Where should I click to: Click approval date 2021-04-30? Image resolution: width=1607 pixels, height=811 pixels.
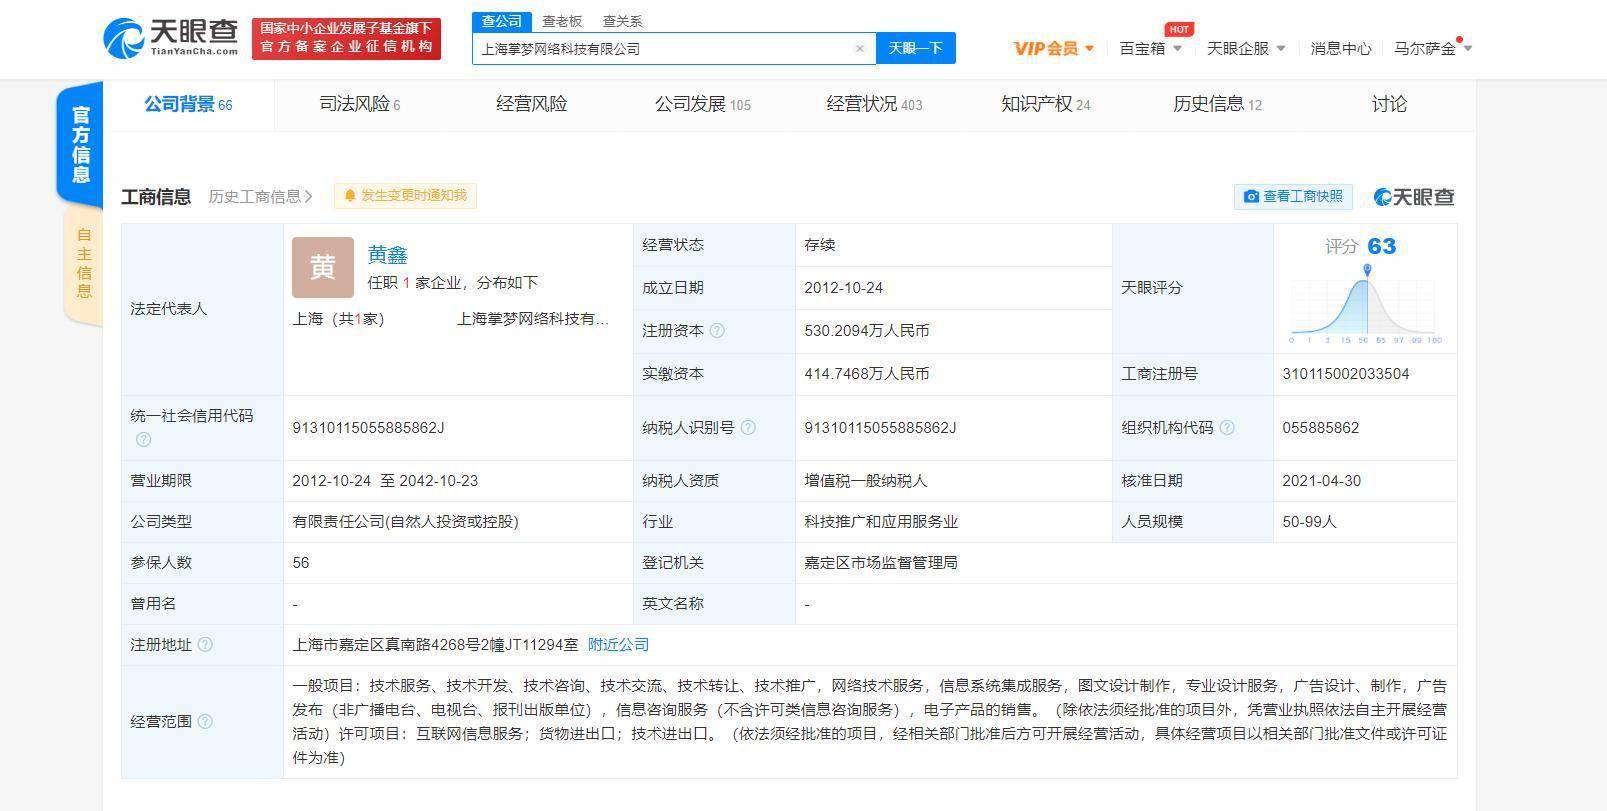coord(1321,481)
